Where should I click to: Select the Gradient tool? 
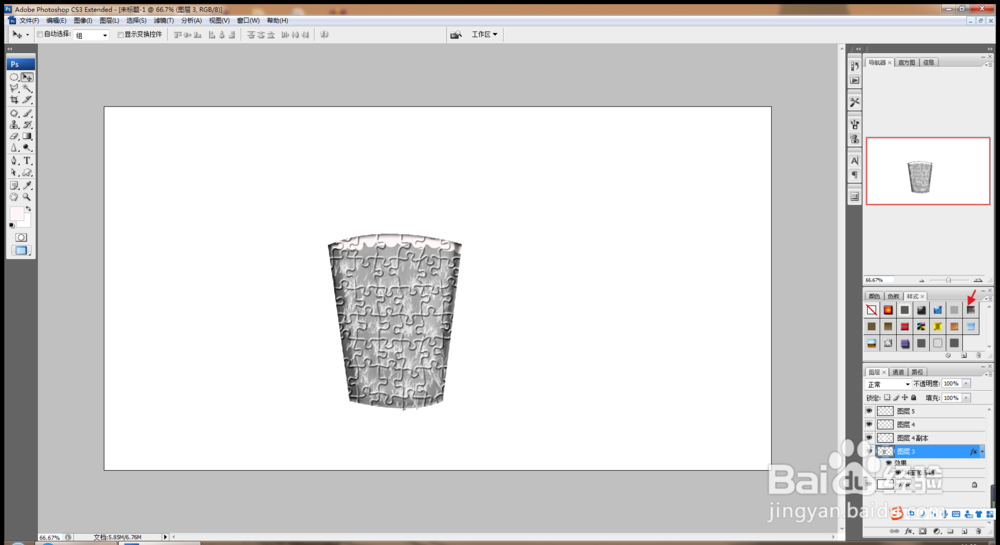pos(27,136)
